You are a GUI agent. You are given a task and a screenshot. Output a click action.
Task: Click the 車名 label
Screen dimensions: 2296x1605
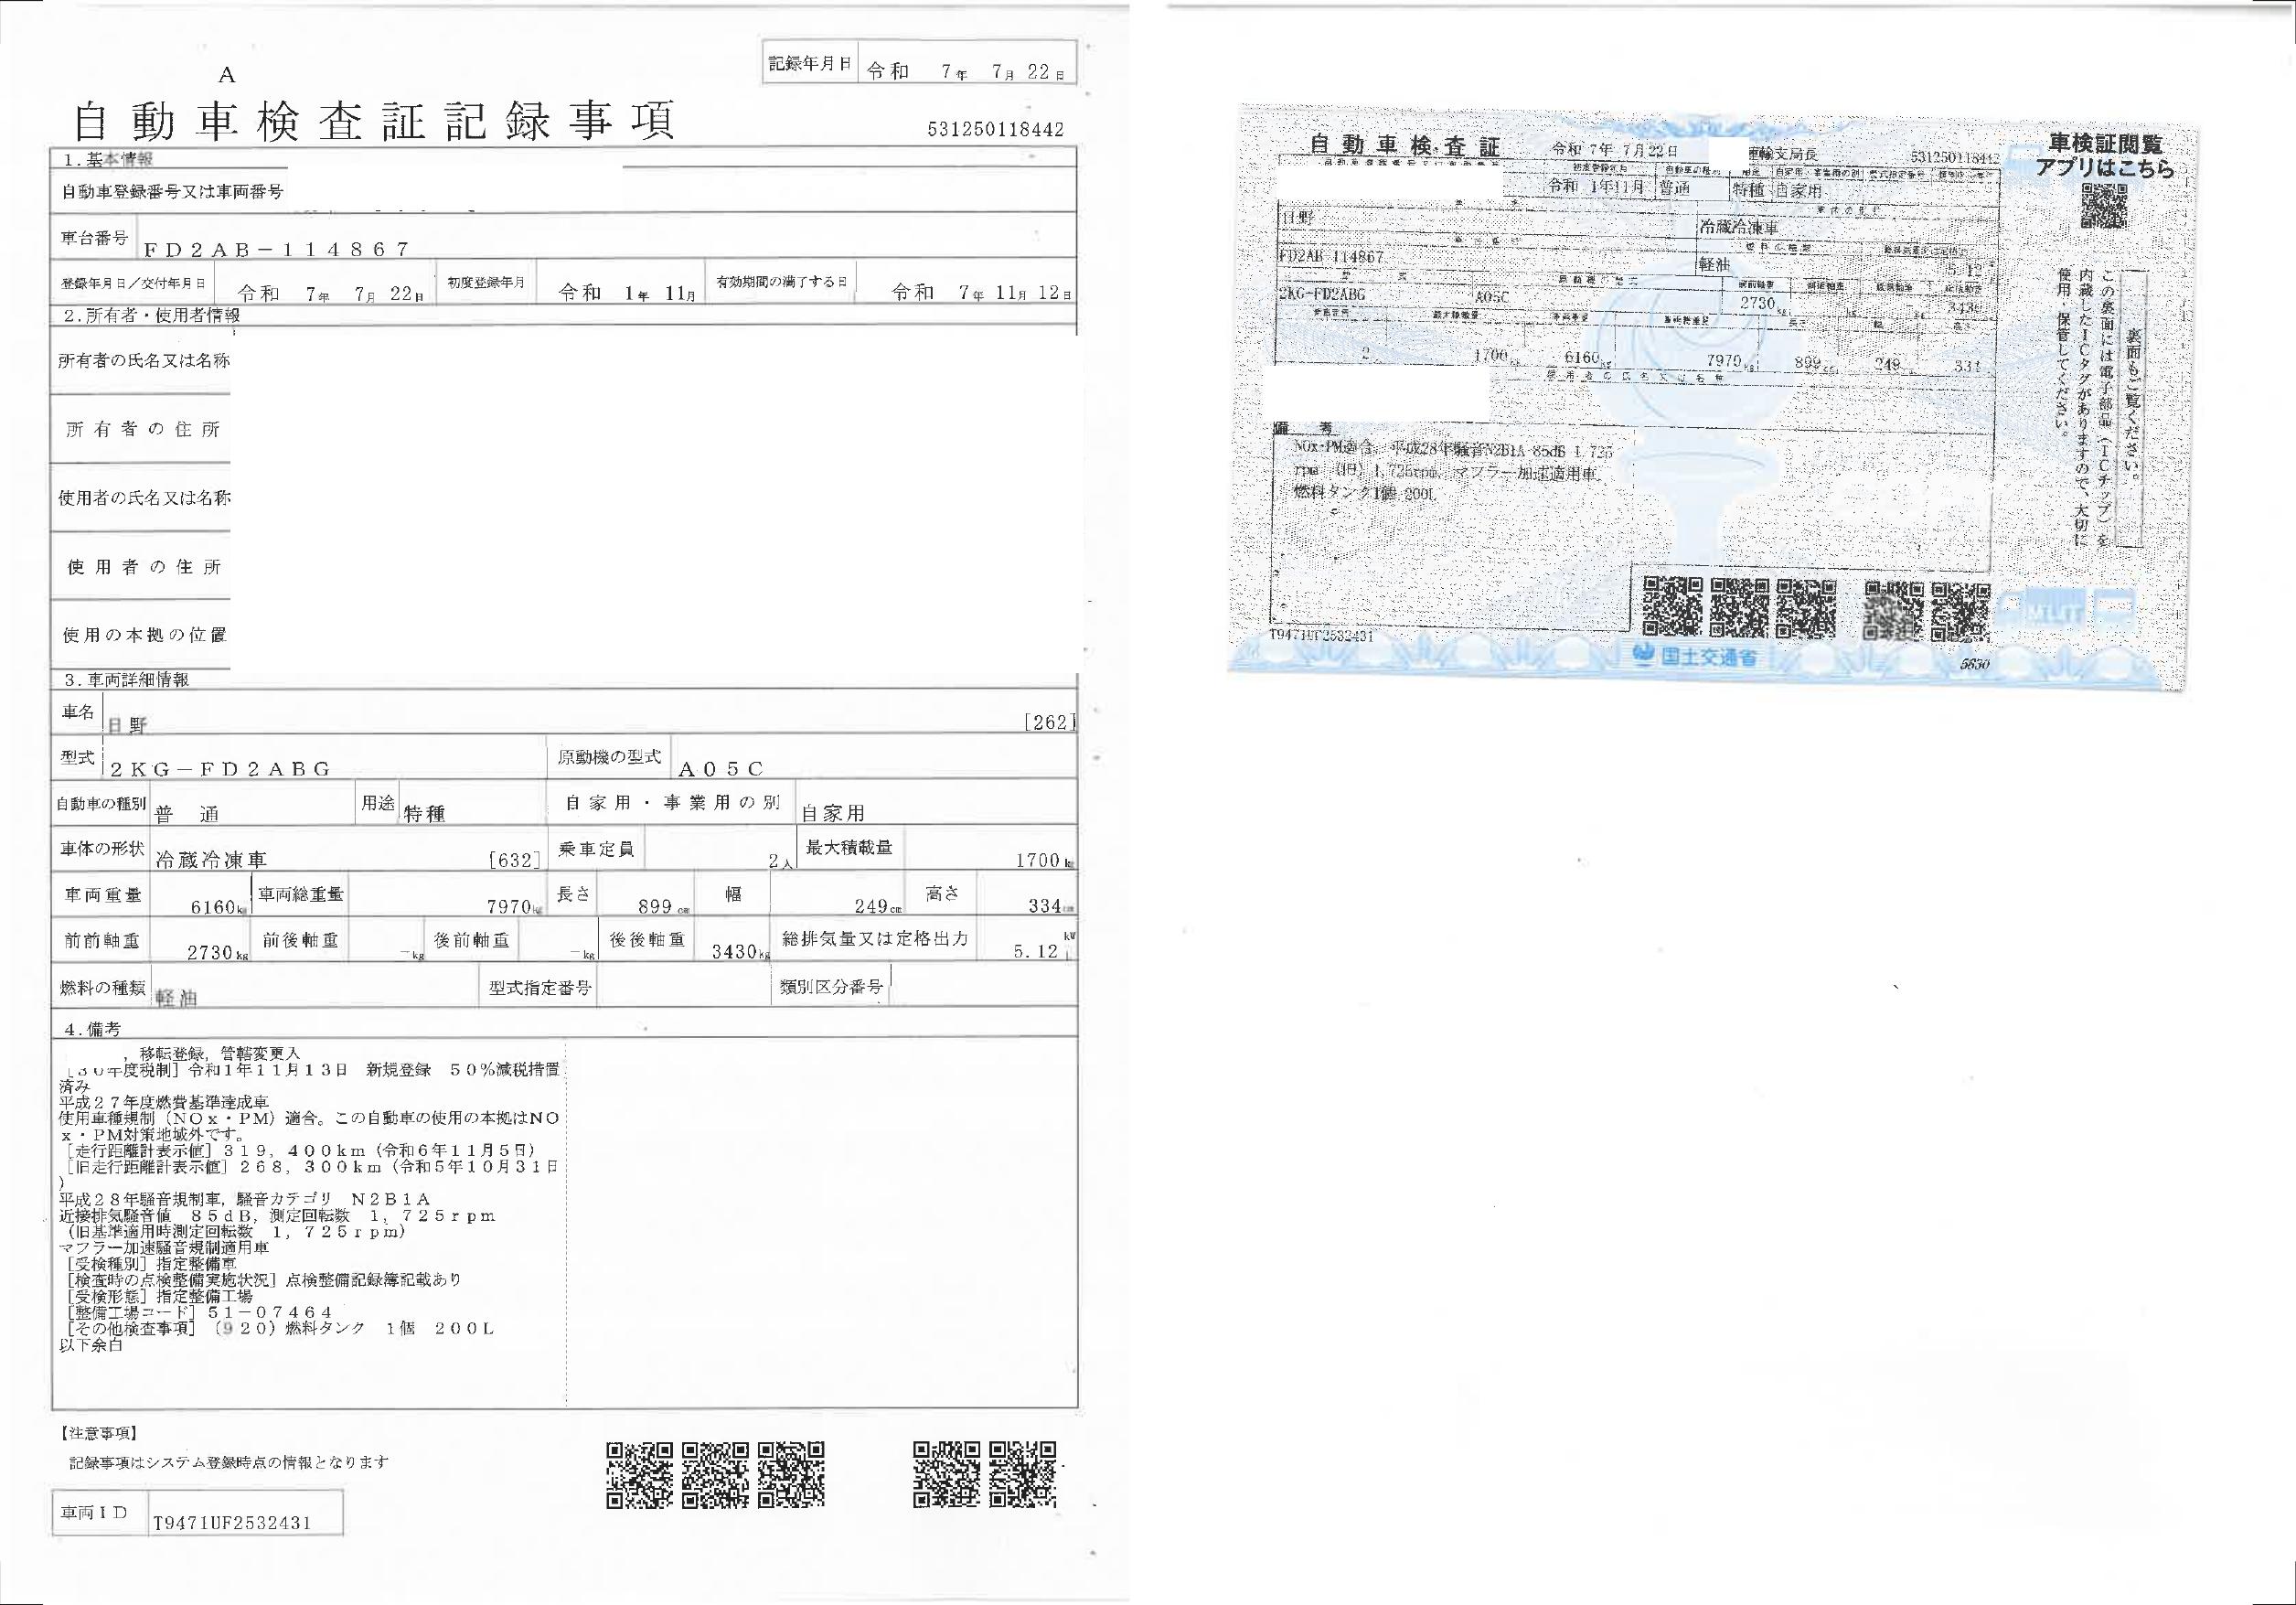[78, 712]
